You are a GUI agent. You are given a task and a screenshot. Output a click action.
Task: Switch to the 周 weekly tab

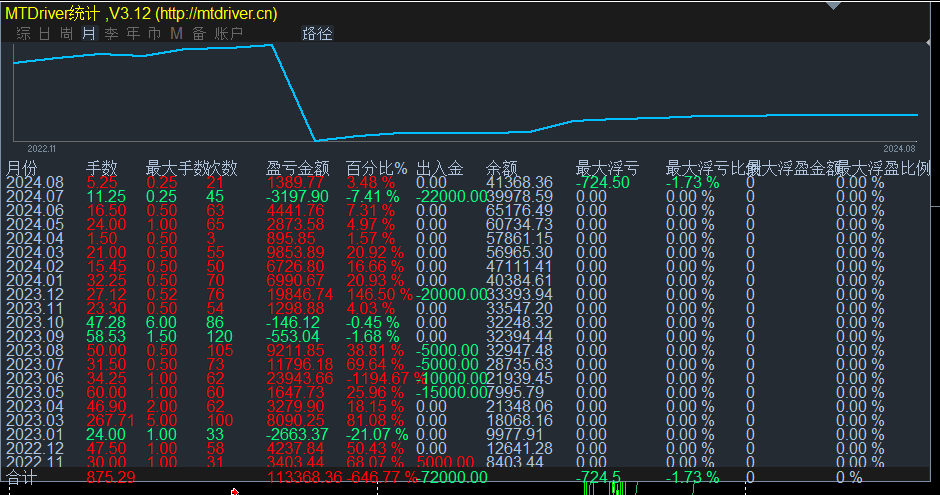tap(66, 34)
